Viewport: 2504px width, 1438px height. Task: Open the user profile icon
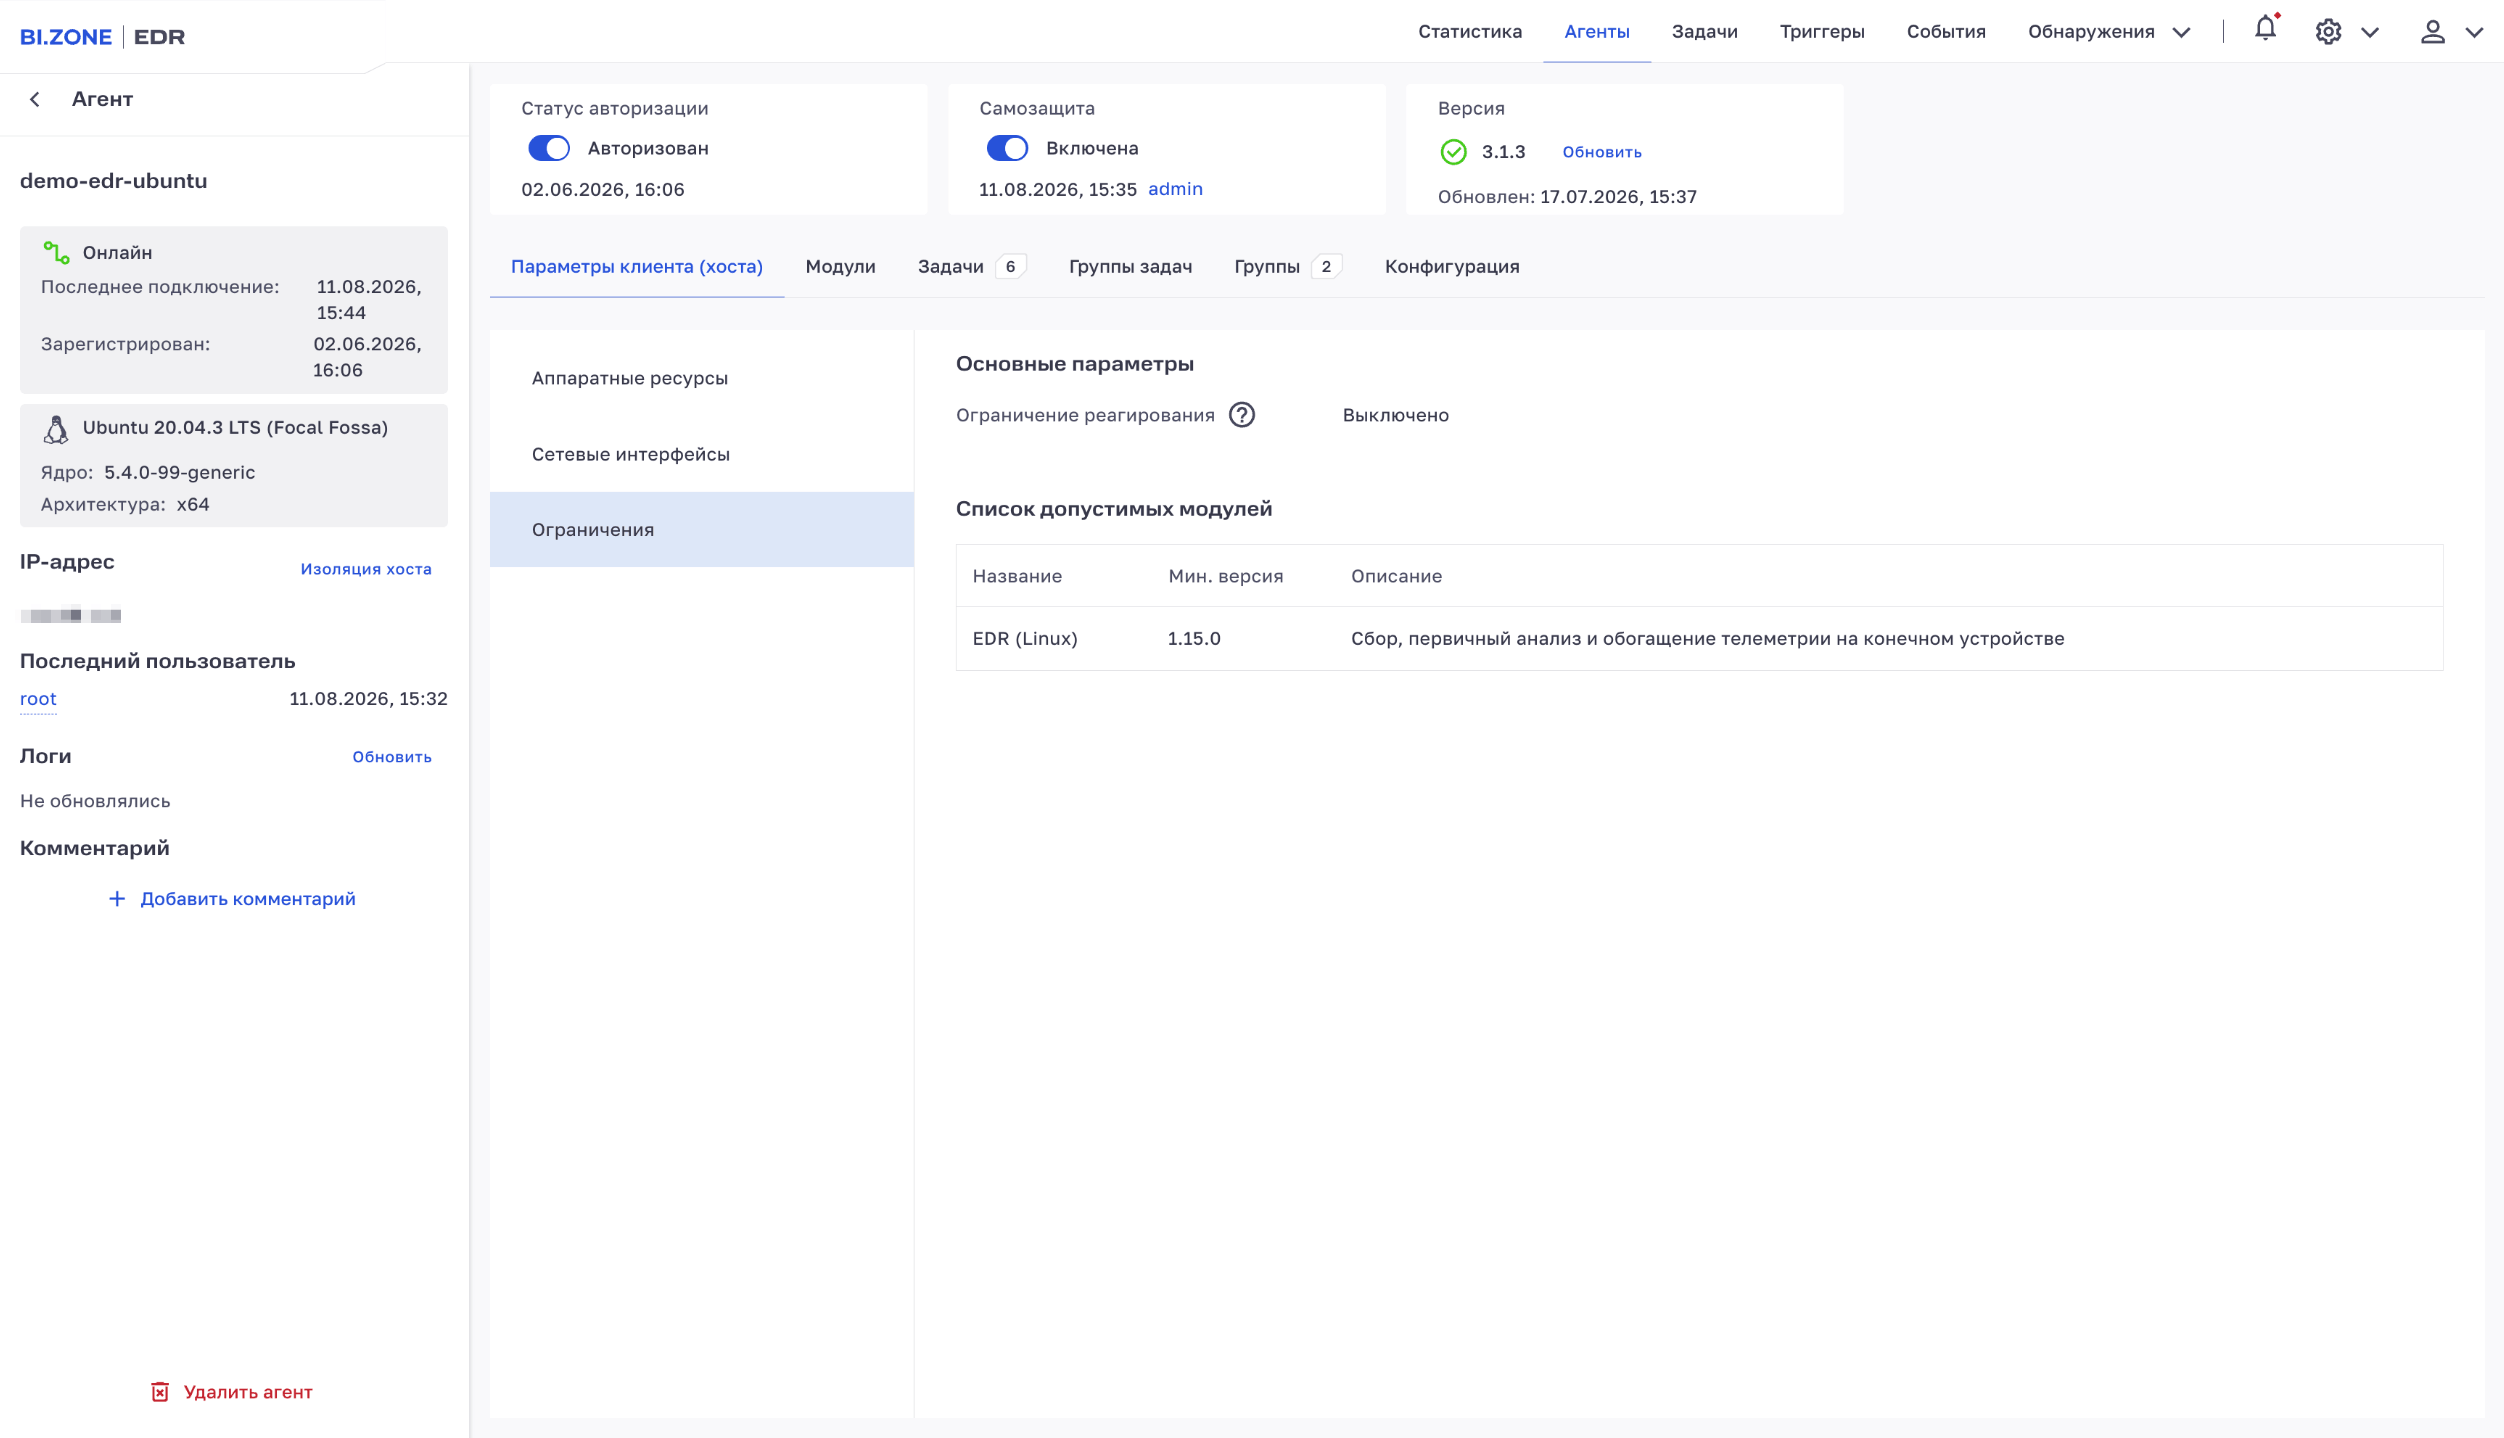click(x=2432, y=32)
